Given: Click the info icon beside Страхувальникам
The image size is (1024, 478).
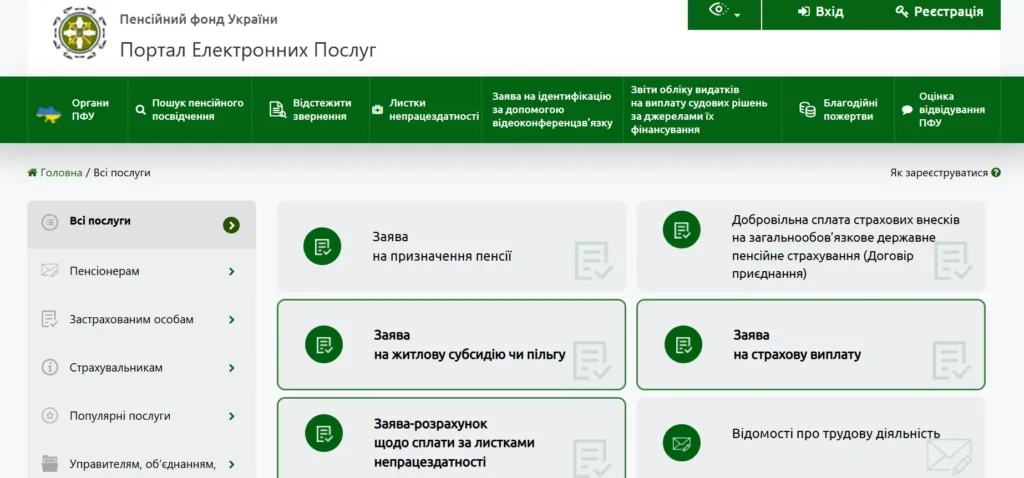Looking at the screenshot, I should [50, 368].
